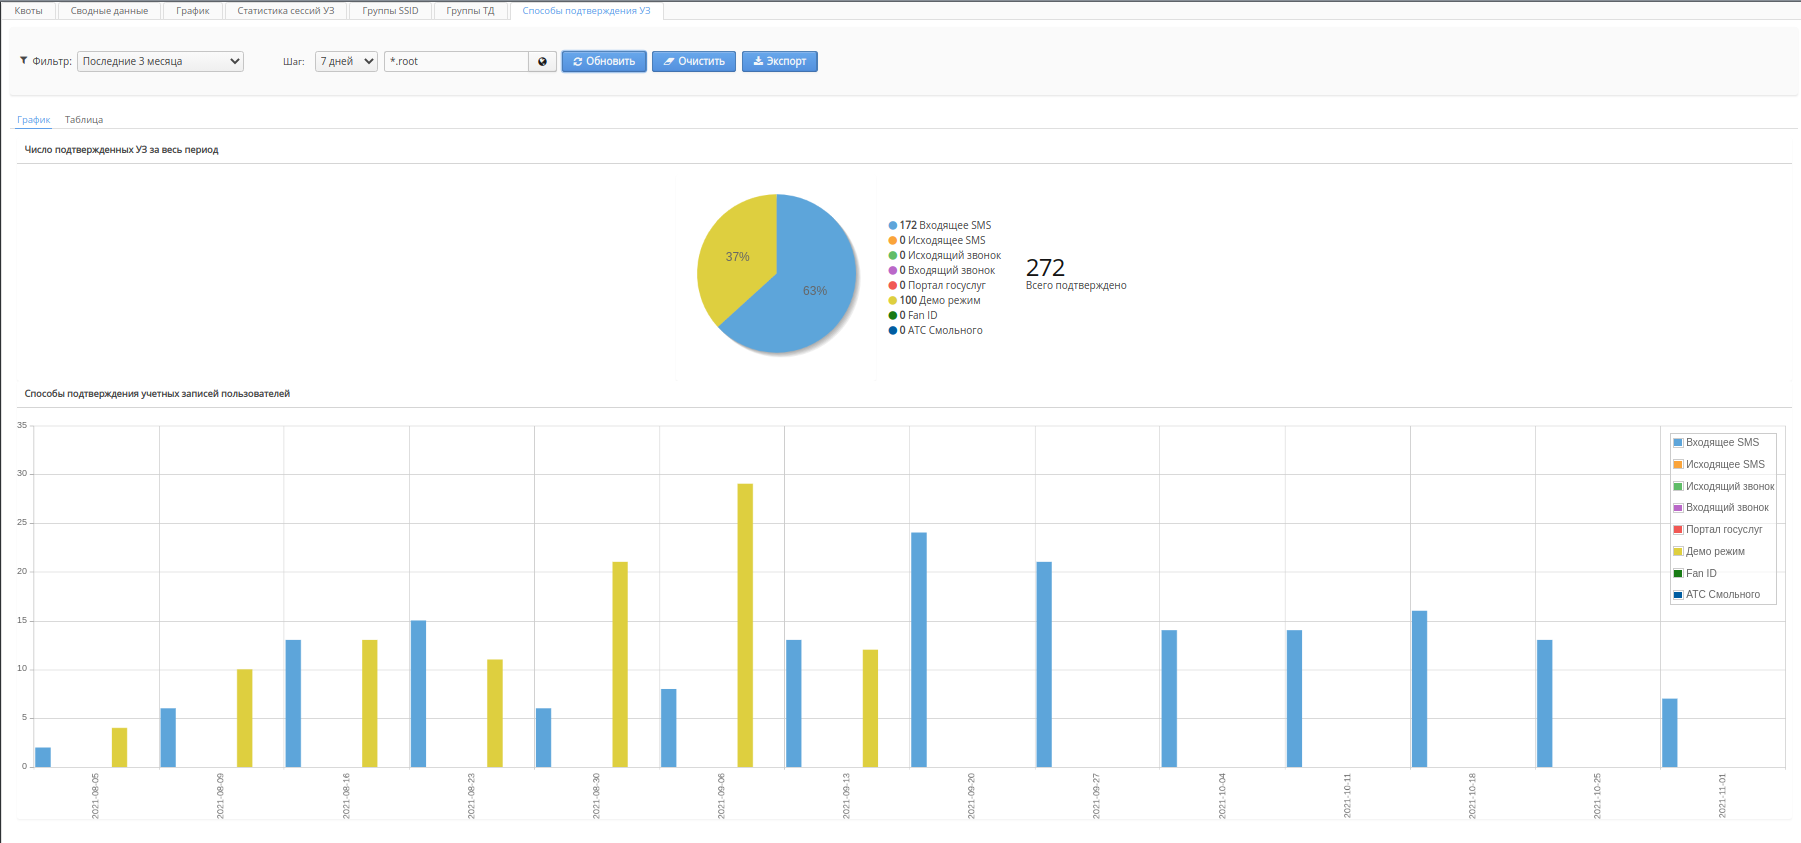Viewport: 1801px width, 843px height.
Task: Open the Последние 3 месяца filter dropdown
Action: 160,62
